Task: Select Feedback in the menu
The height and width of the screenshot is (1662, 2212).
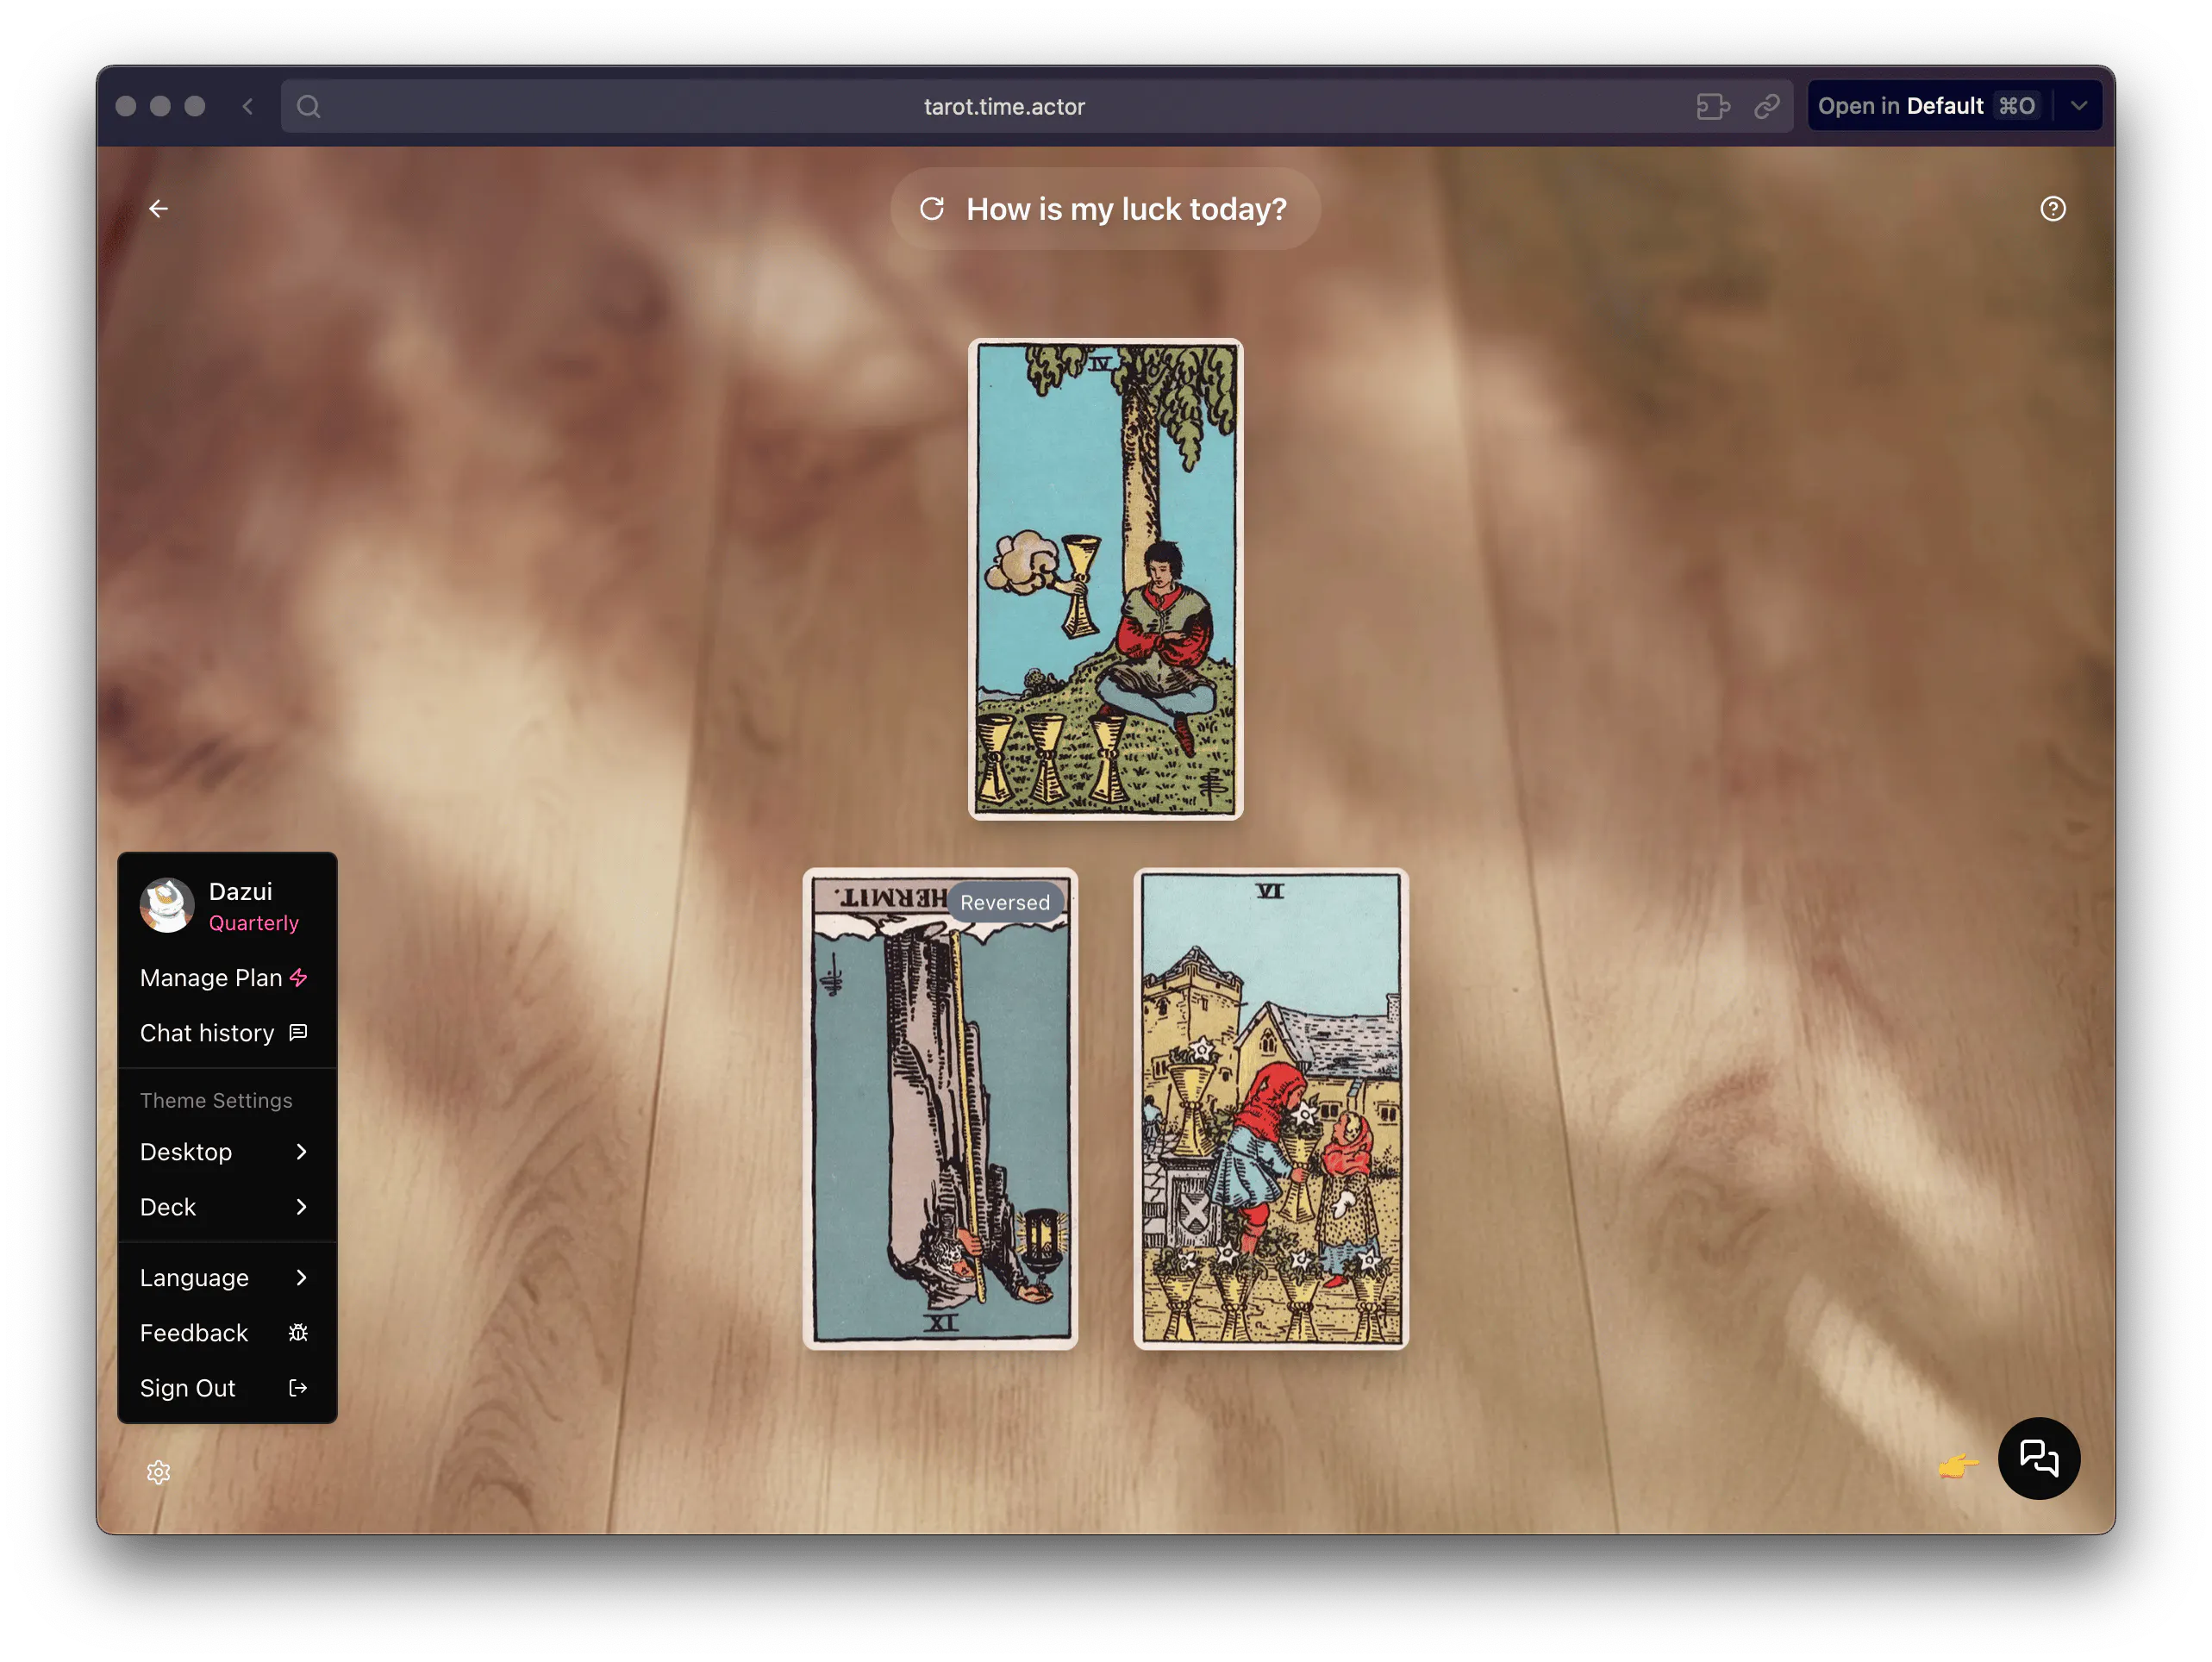Action: [227, 1333]
